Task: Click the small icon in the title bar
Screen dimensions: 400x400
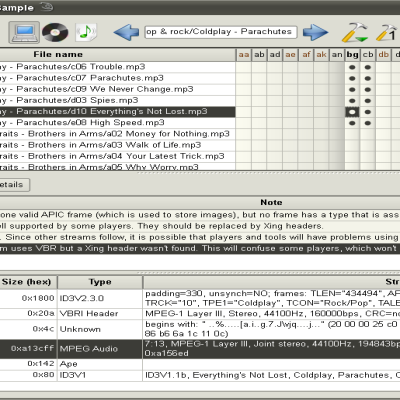Action: [x=47, y=7]
